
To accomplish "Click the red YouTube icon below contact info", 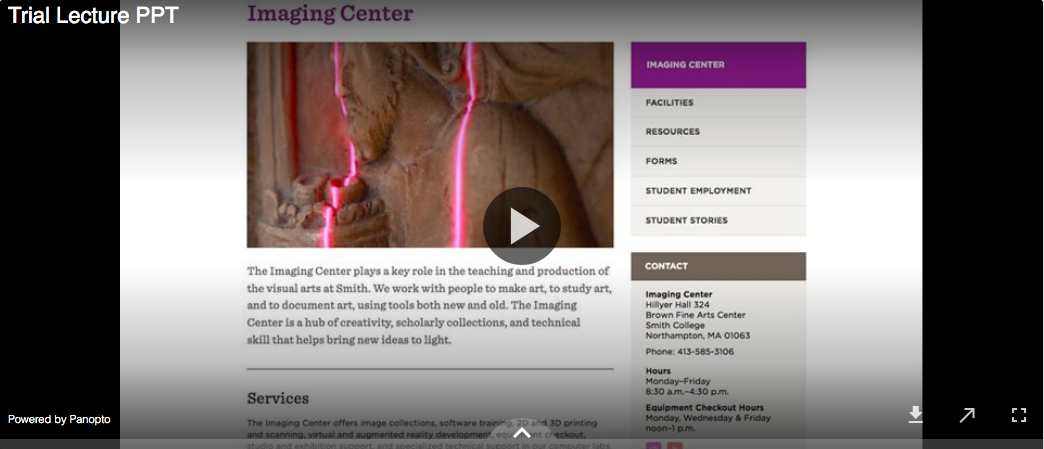I will coord(674,446).
